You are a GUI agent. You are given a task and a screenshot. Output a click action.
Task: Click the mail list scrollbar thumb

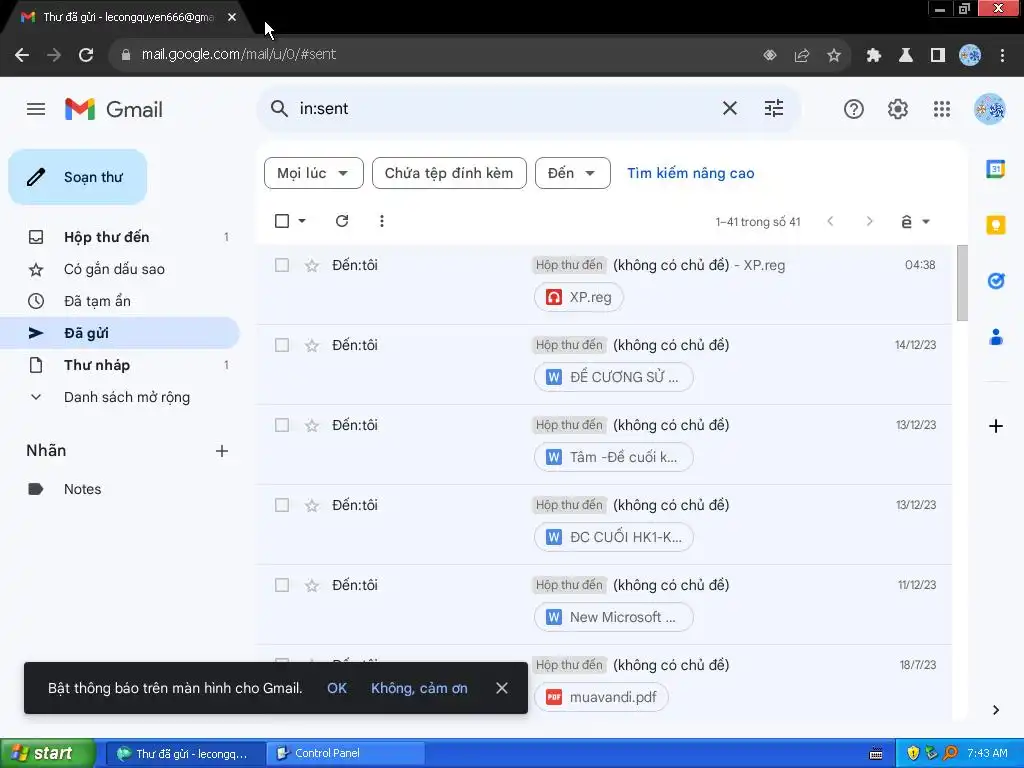click(x=962, y=283)
